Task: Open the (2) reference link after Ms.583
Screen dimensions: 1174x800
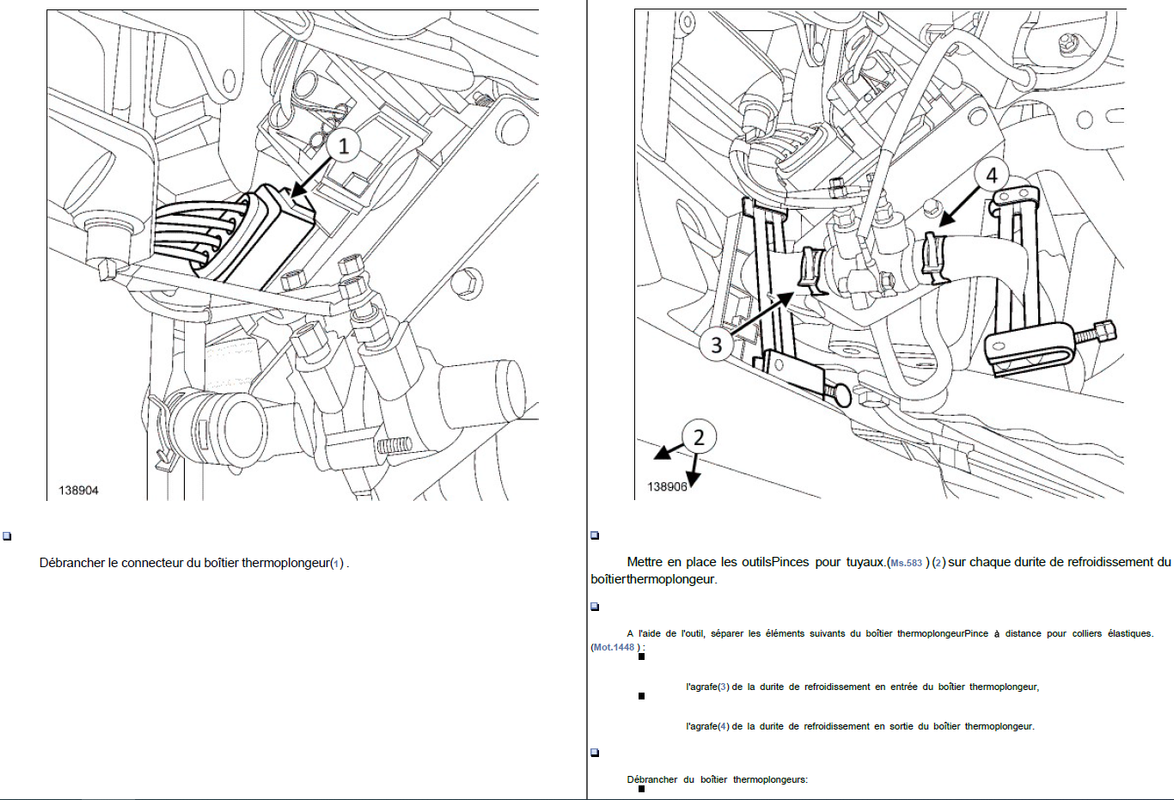Action: click(939, 563)
